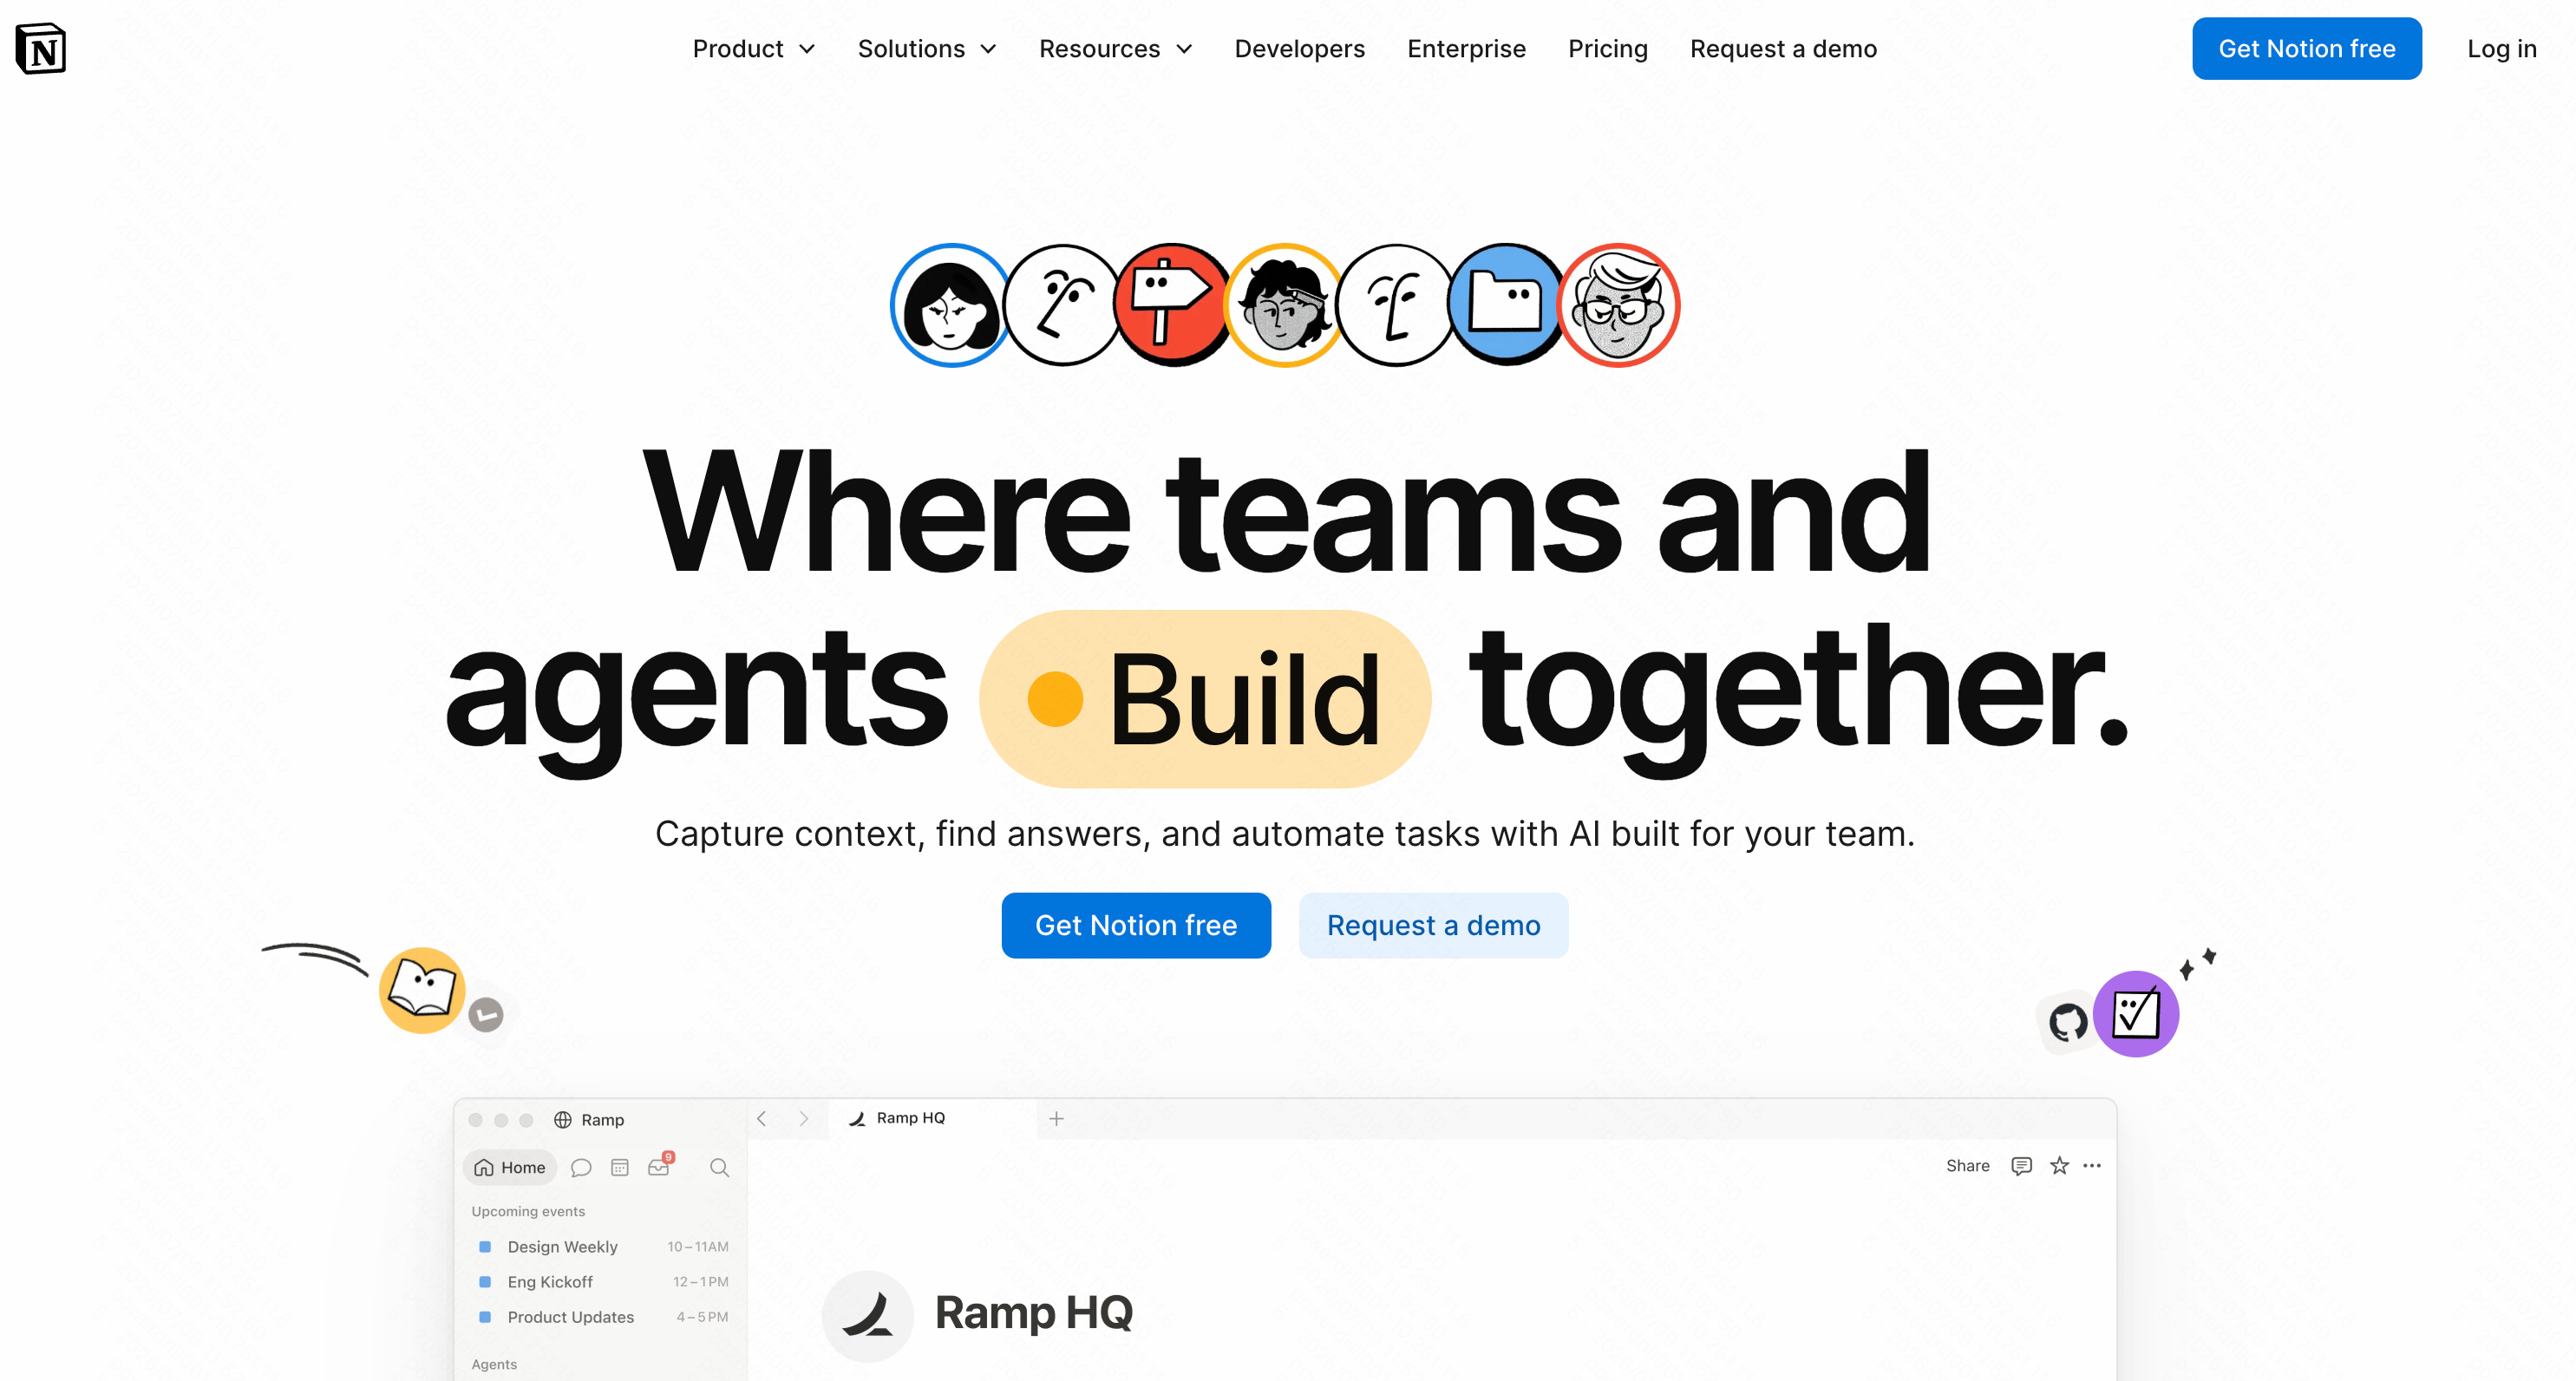Open the chat bubble icon in sidebar
This screenshot has width=2576, height=1381.
coord(581,1168)
